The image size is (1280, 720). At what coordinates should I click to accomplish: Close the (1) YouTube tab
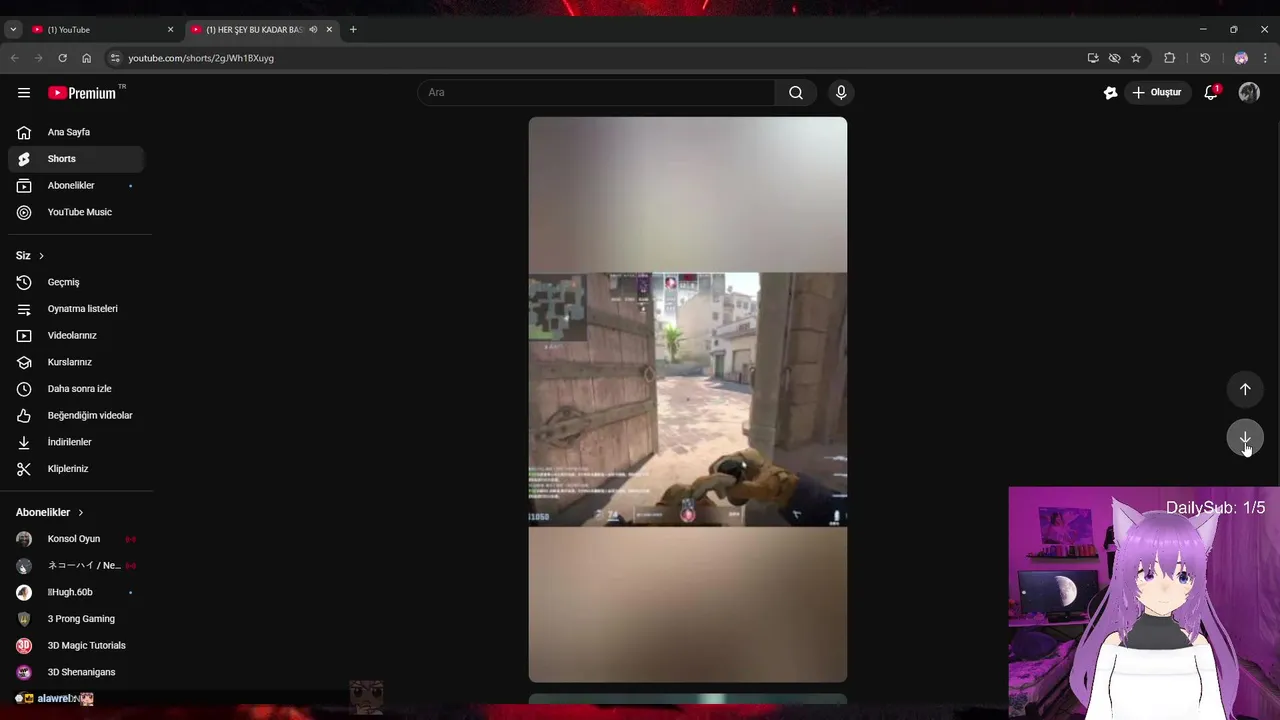(170, 30)
